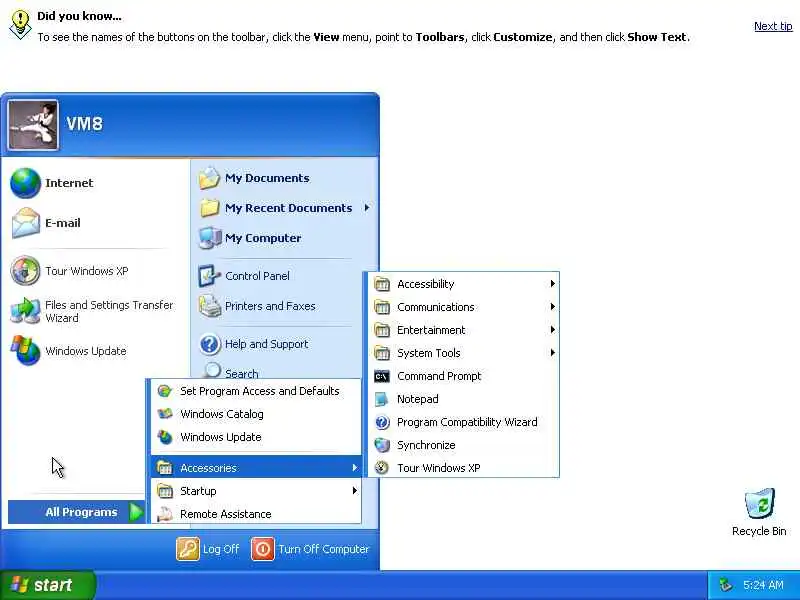Viewport: 800px width, 600px height.
Task: Click the Tour Windows XP icon in Accessories
Action: (x=382, y=468)
